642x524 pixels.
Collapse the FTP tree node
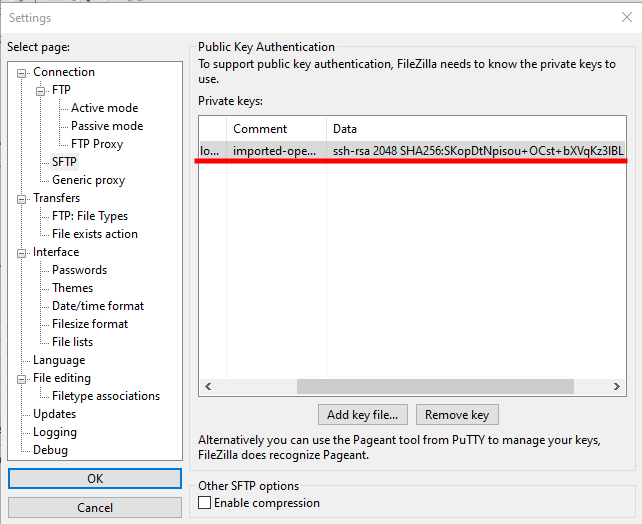(40, 91)
